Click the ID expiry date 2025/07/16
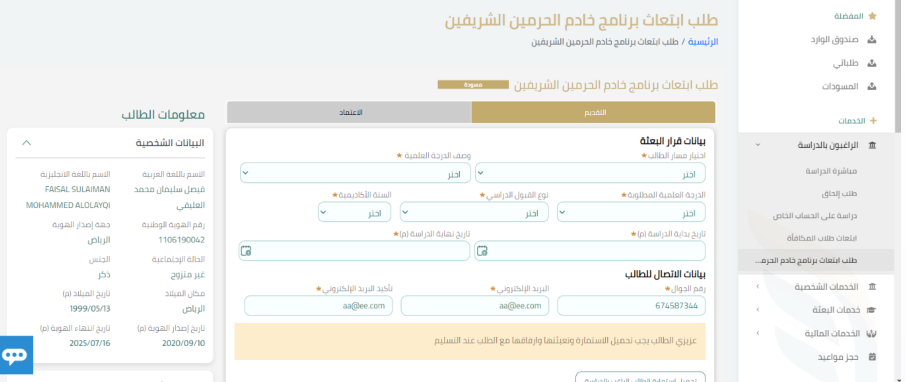The image size is (906, 382). (x=90, y=343)
